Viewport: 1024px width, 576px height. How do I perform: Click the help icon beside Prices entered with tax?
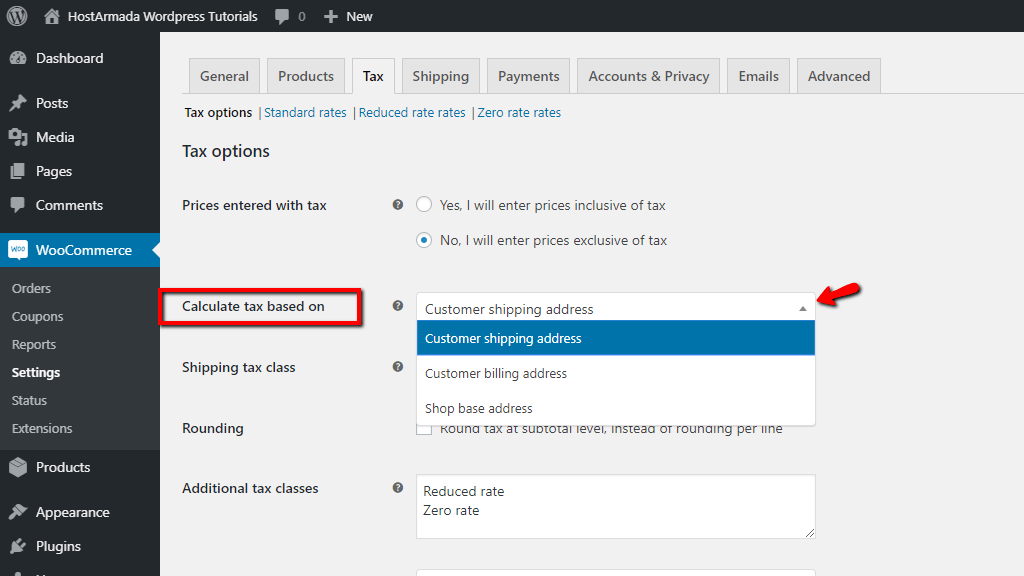coord(398,205)
